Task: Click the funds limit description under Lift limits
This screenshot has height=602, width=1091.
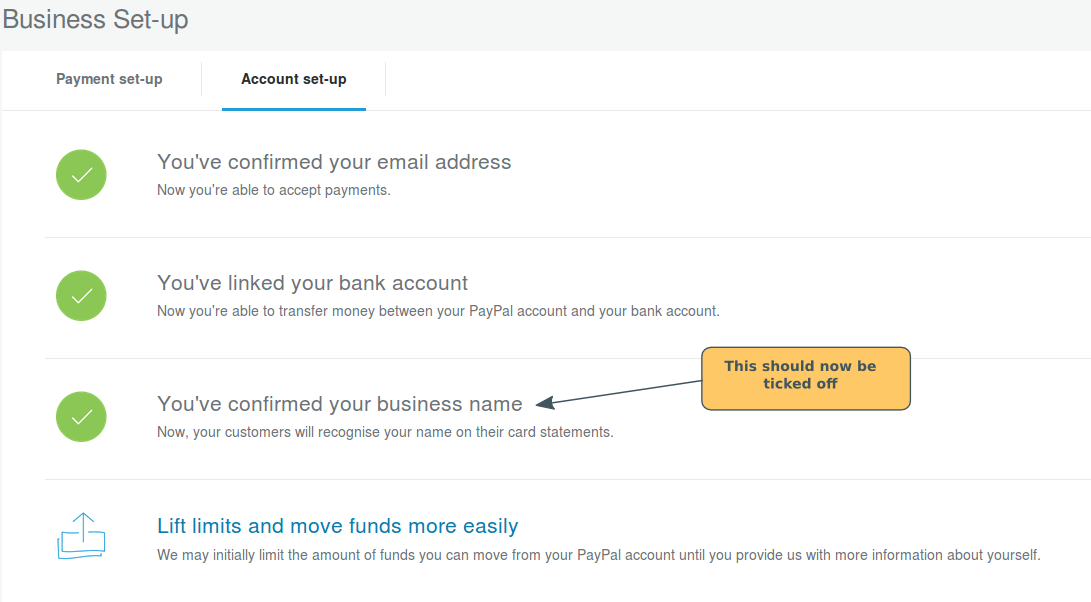Action: [598, 554]
